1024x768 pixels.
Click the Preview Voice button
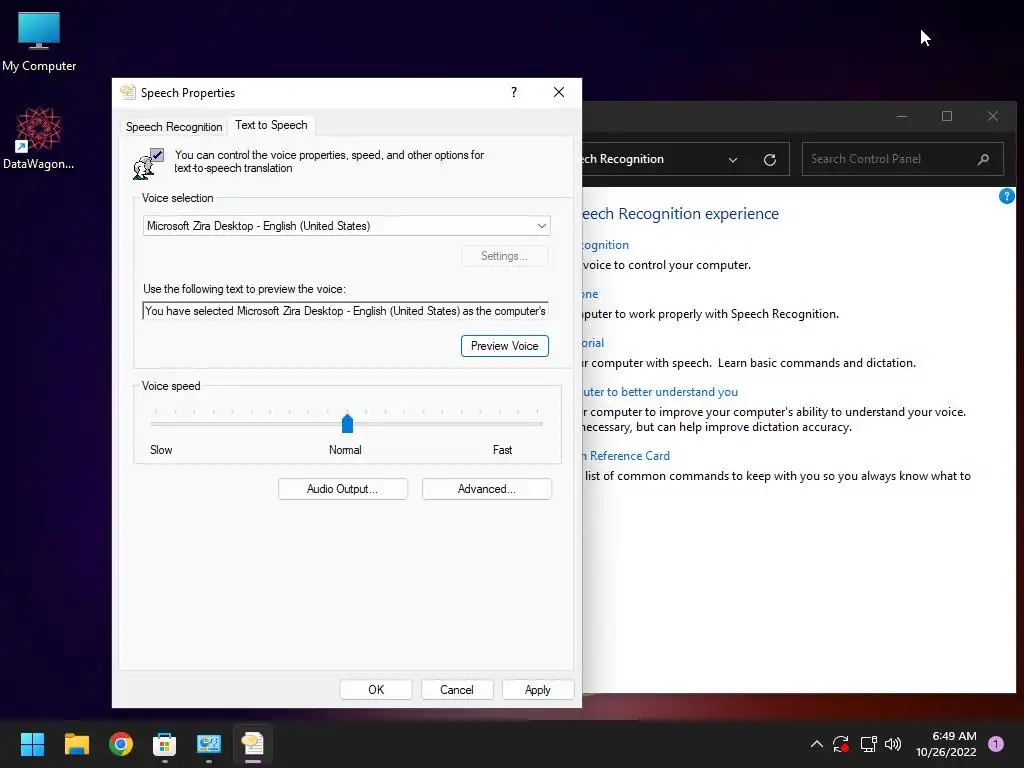tap(505, 346)
